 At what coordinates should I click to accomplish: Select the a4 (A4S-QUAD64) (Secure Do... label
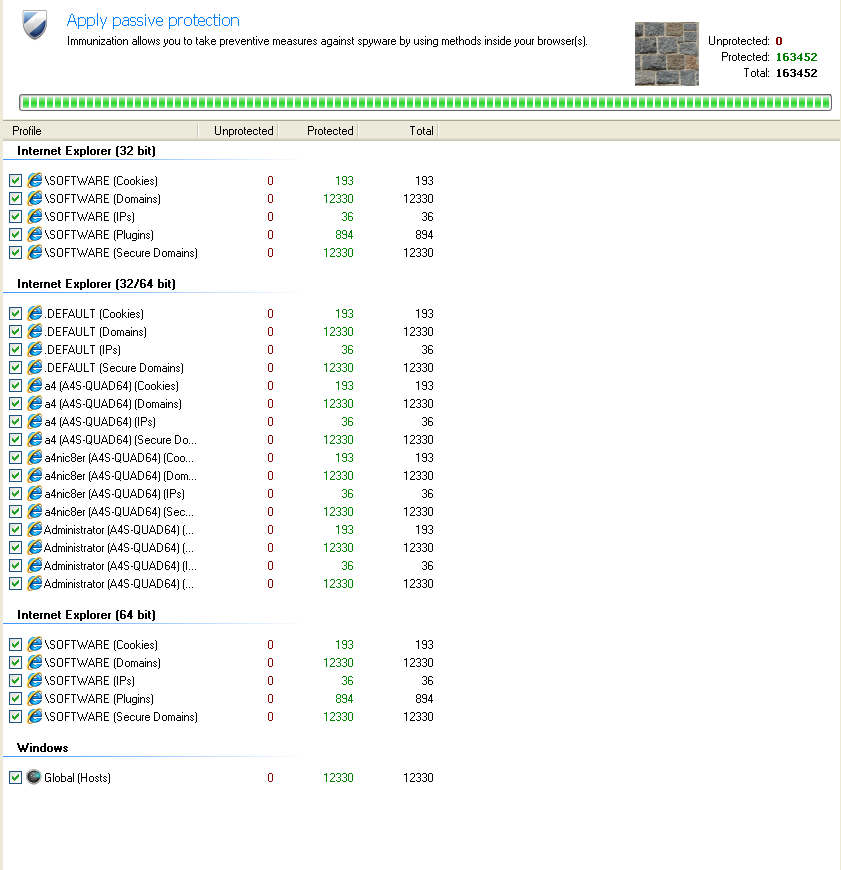[x=120, y=440]
